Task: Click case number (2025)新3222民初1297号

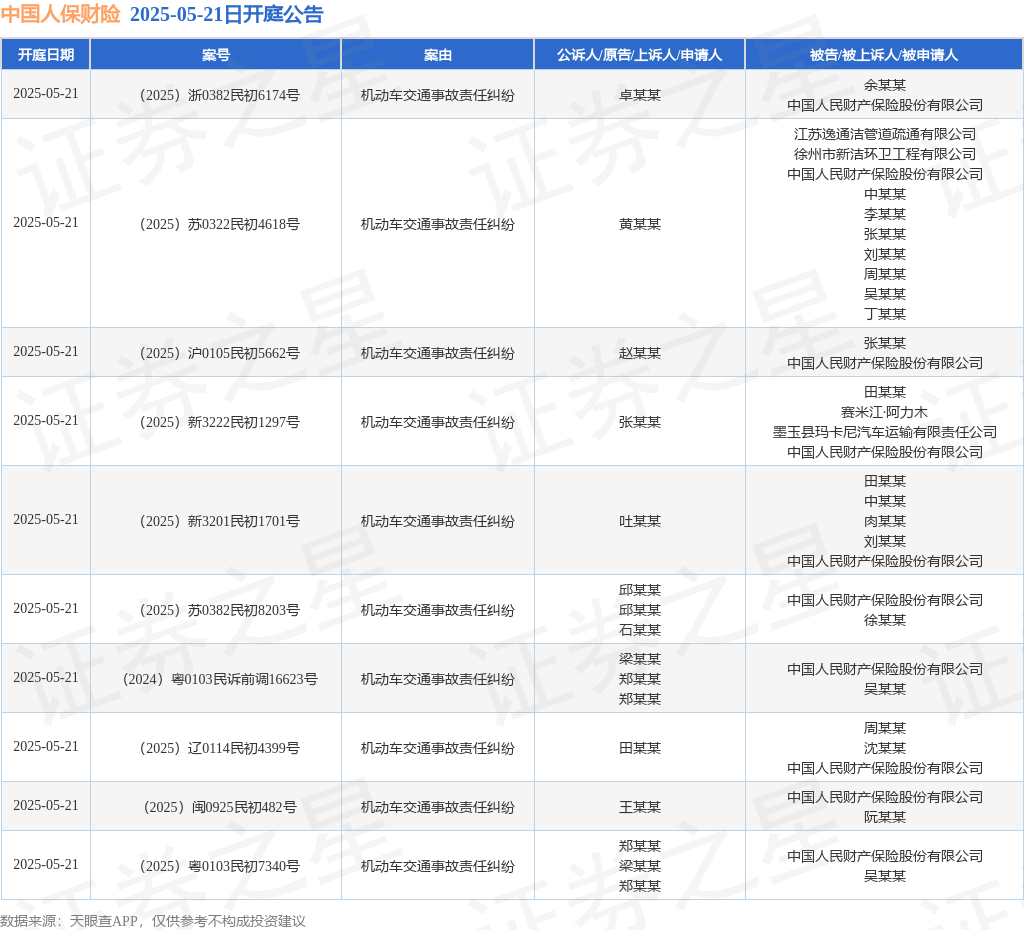Action: (x=219, y=423)
